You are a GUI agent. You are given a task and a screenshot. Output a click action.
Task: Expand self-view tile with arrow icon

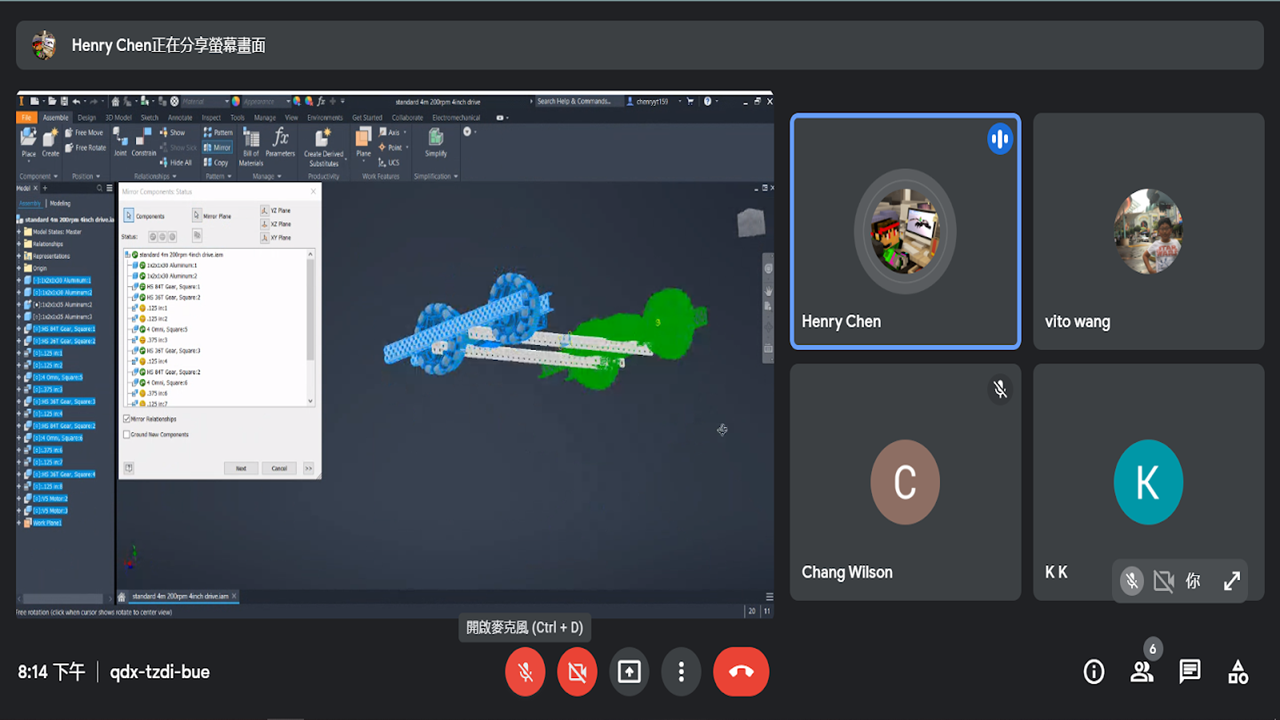coord(1232,581)
